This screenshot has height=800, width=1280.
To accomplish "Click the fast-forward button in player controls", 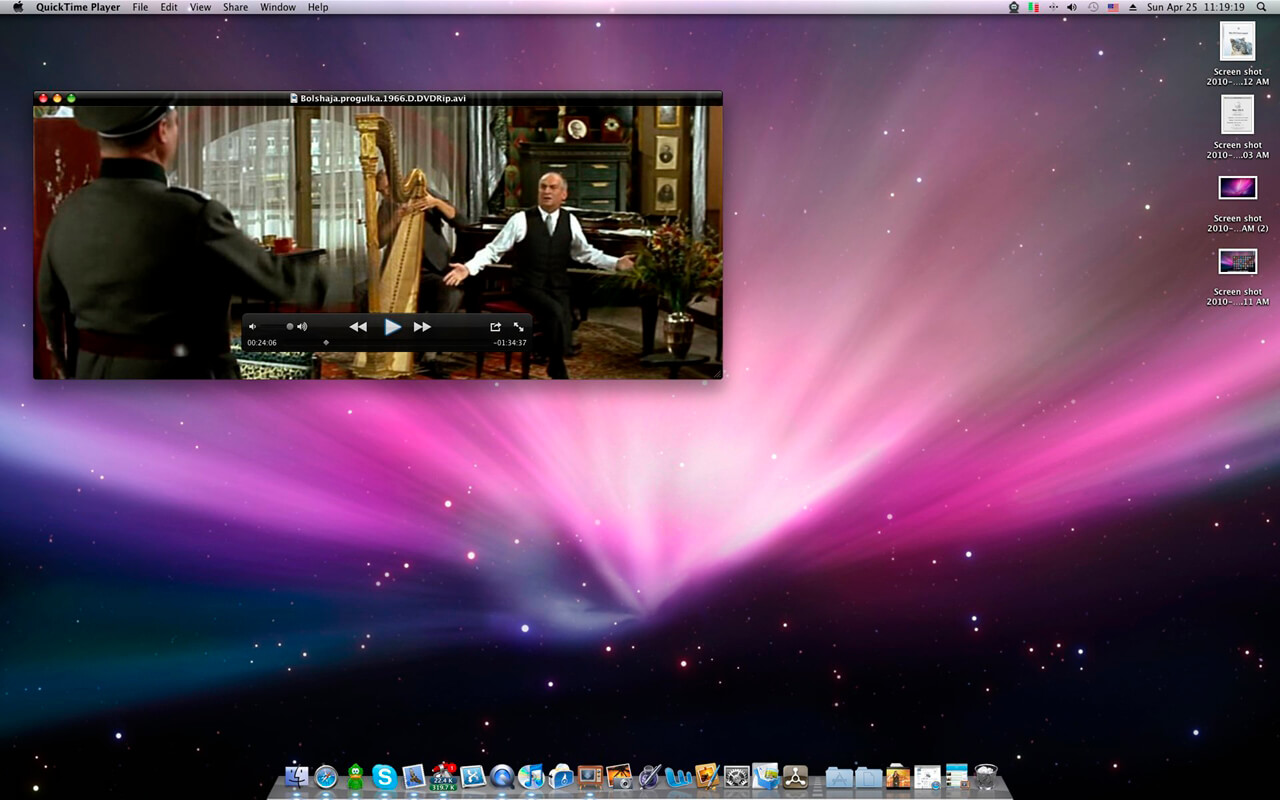I will [422, 327].
